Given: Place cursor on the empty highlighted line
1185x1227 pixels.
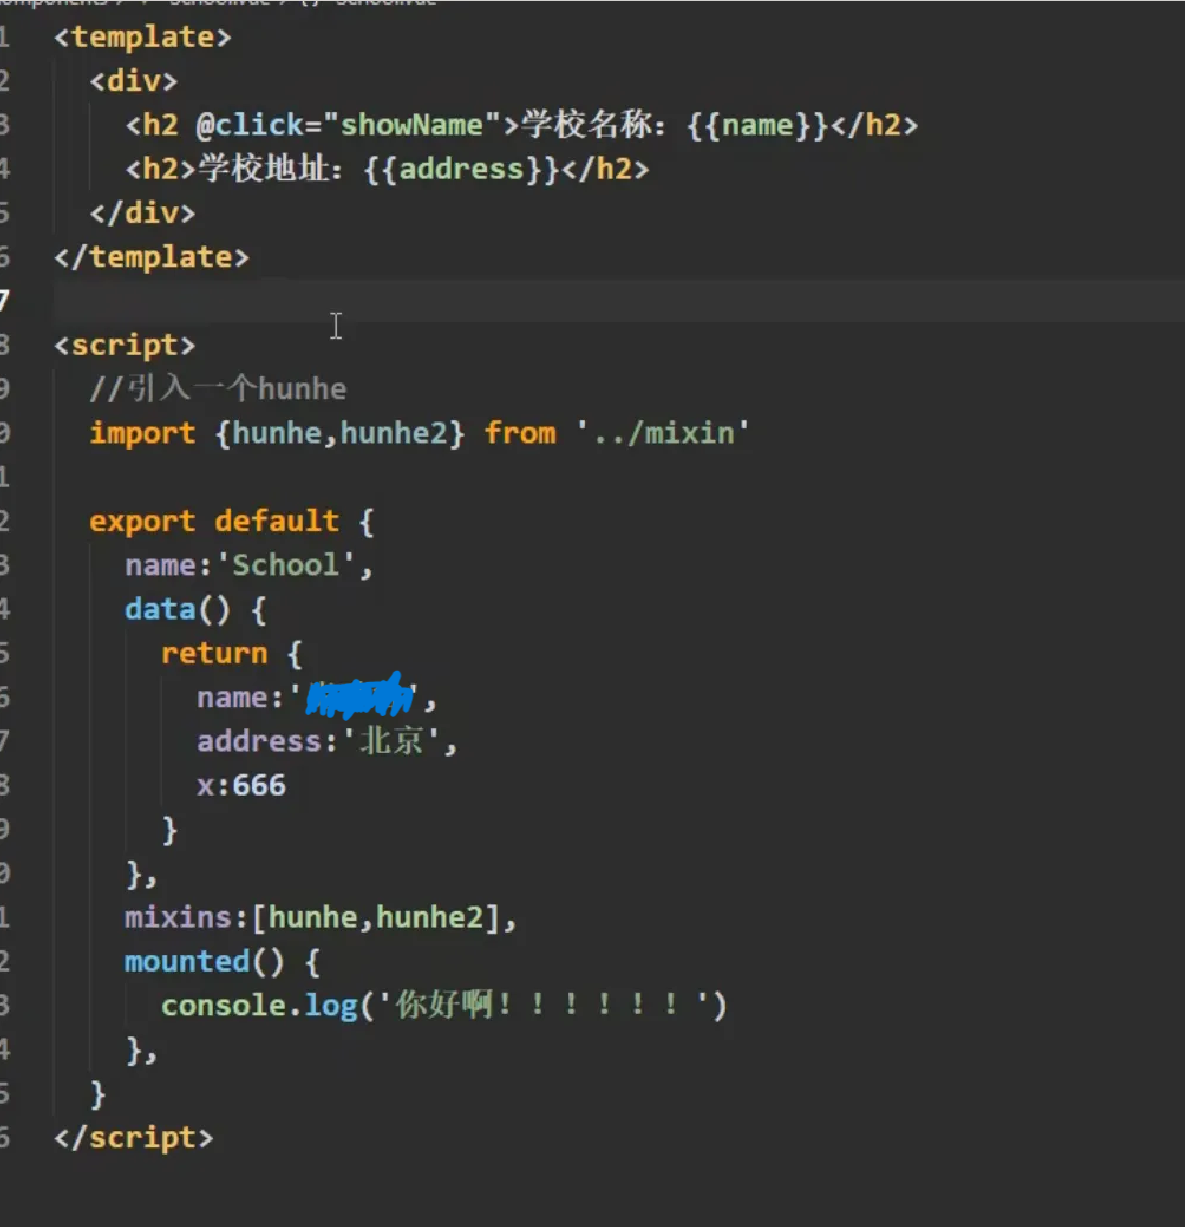Looking at the screenshot, I should 618,301.
